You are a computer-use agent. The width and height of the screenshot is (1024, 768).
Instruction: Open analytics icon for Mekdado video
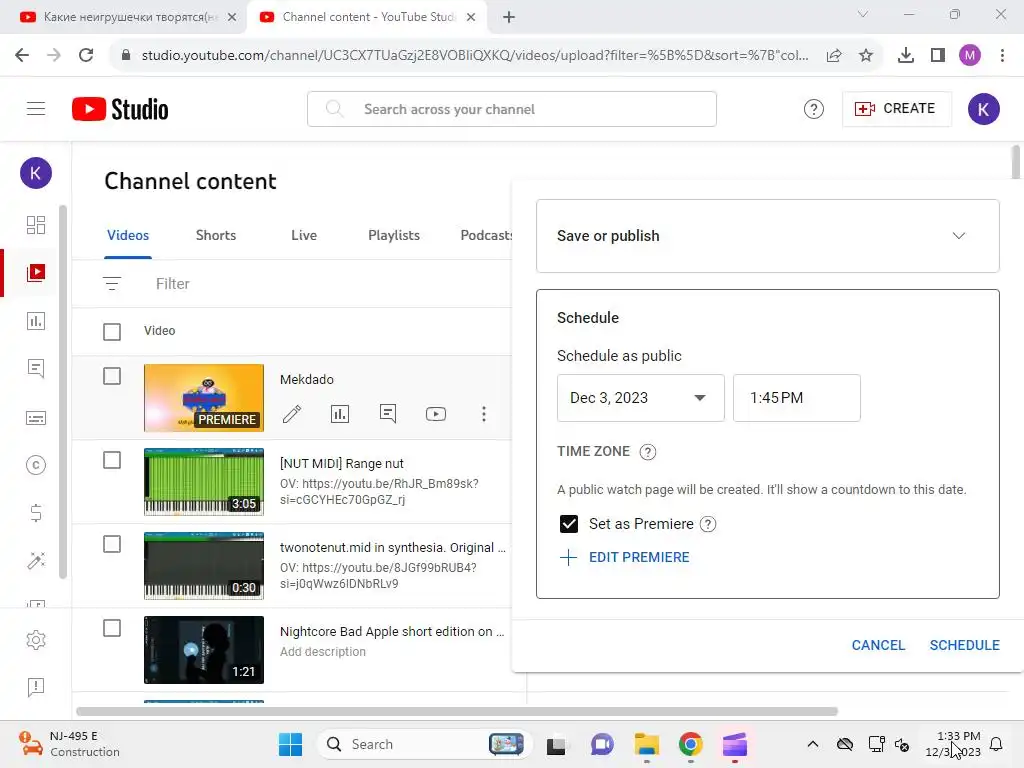[340, 414]
